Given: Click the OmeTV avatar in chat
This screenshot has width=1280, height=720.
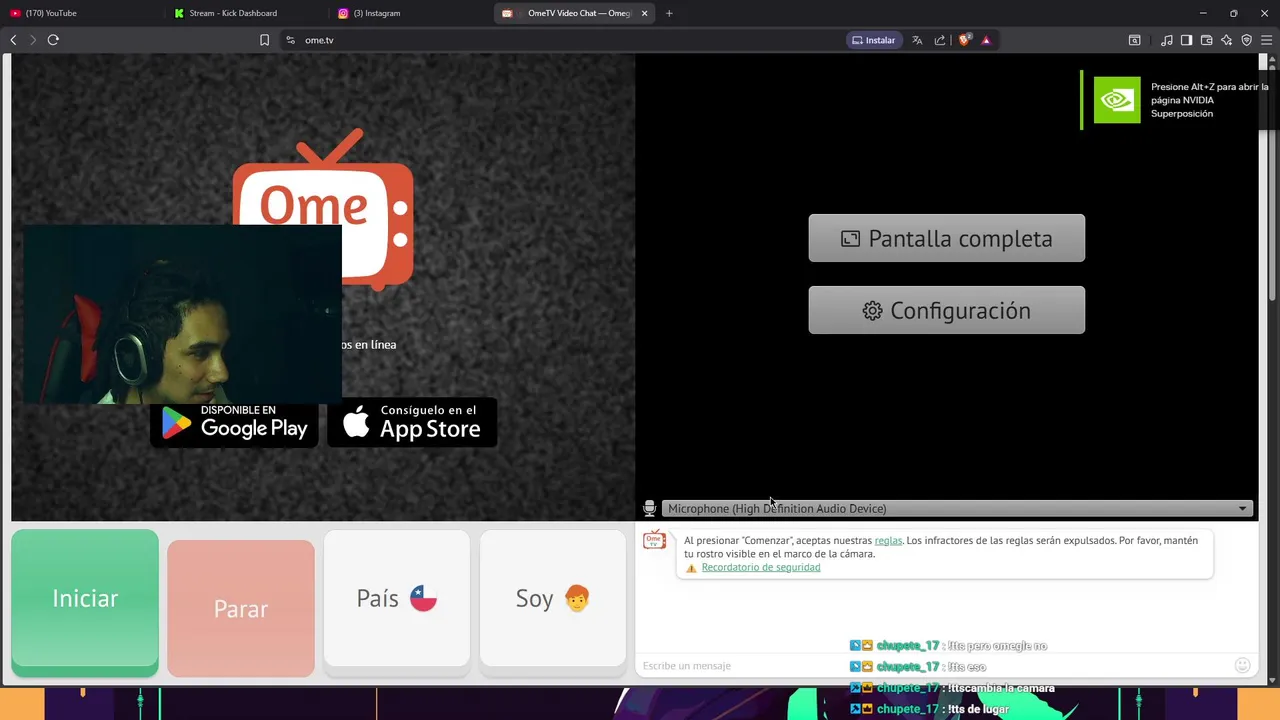Looking at the screenshot, I should [654, 541].
